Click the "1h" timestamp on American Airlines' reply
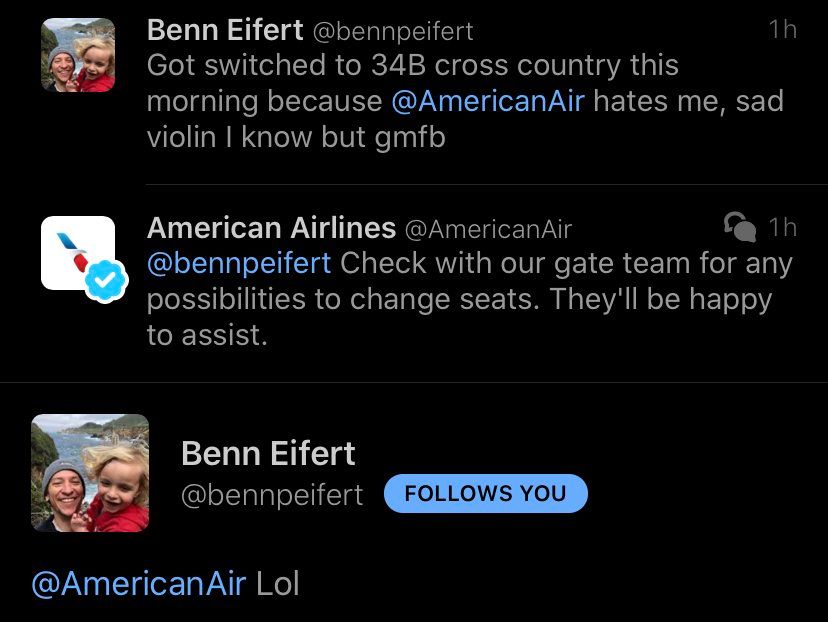 click(x=783, y=228)
